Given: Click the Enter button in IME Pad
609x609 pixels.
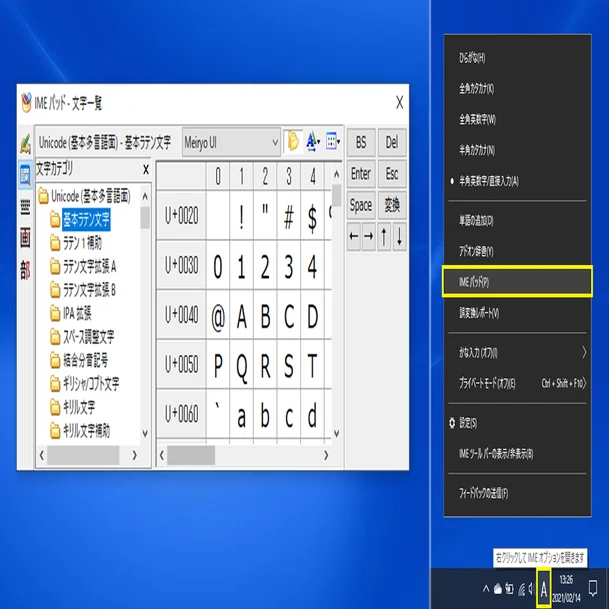Looking at the screenshot, I should pos(361,174).
